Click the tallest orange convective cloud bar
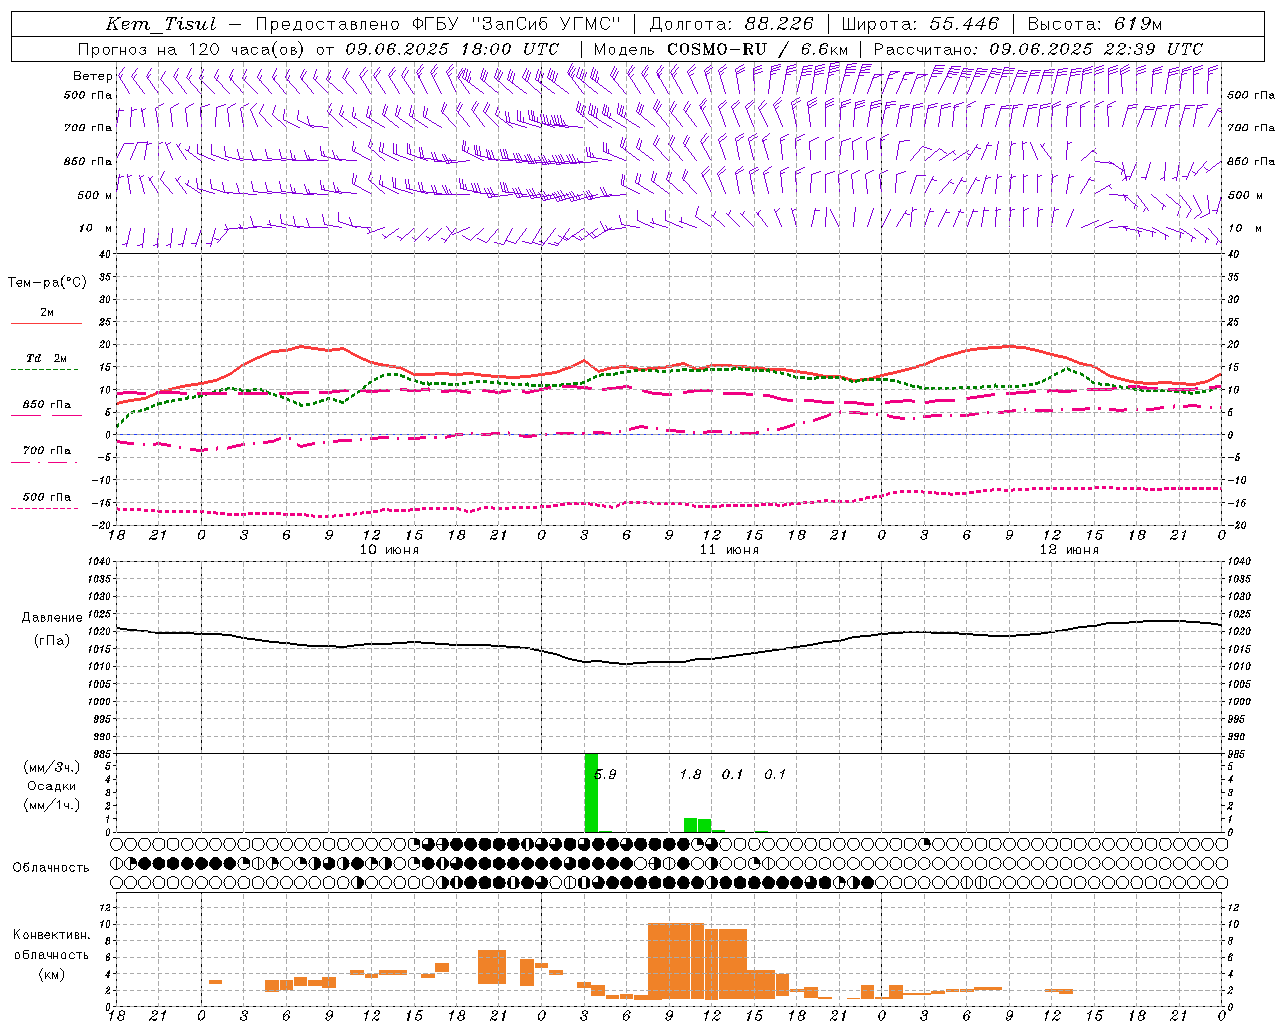 (676, 961)
